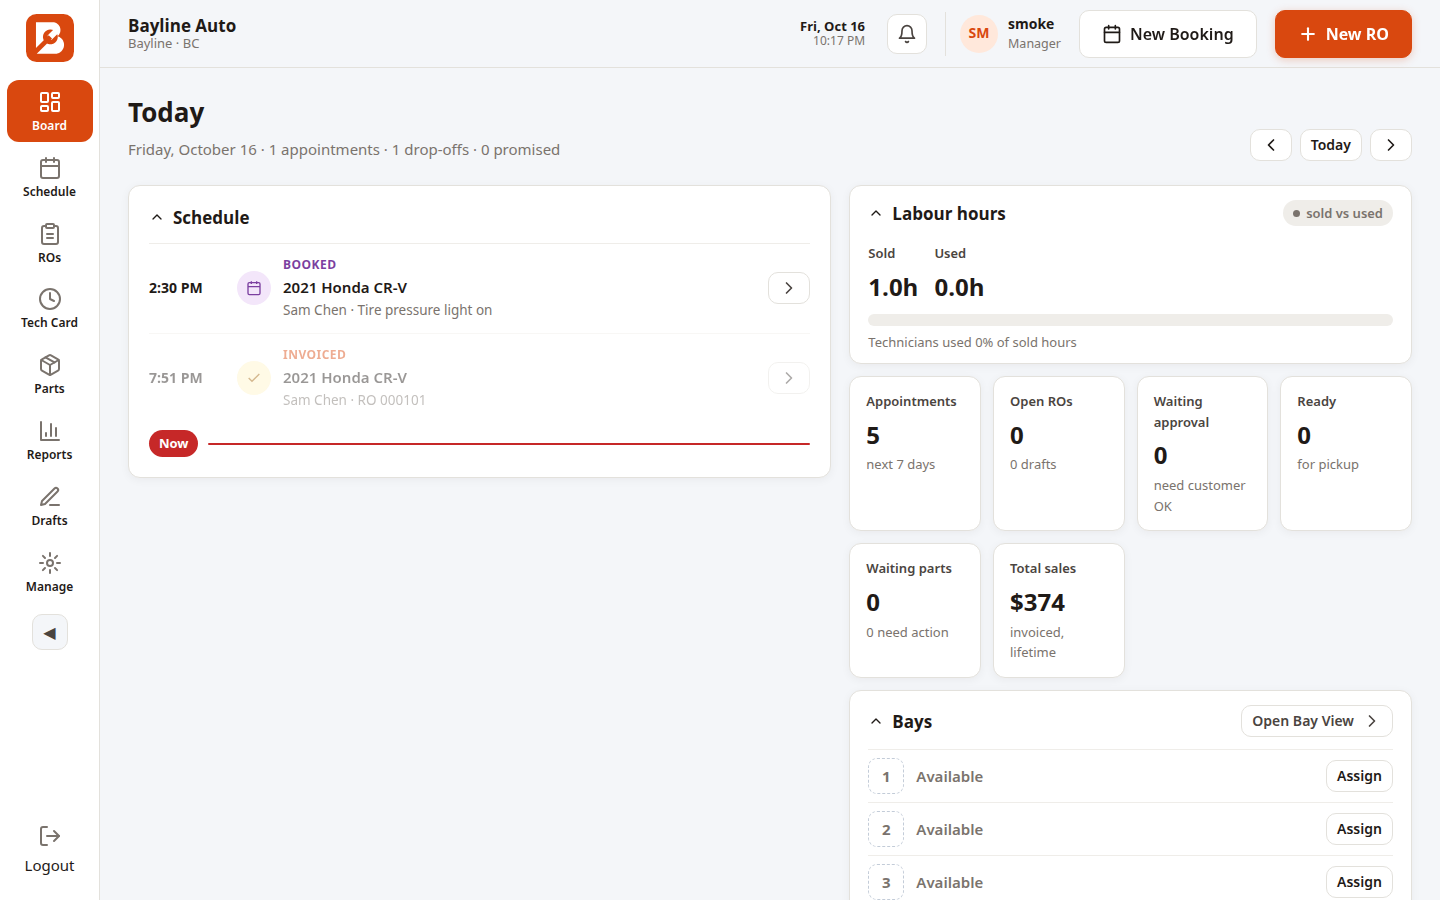Open Bay View
1440x900 pixels.
pos(1317,721)
